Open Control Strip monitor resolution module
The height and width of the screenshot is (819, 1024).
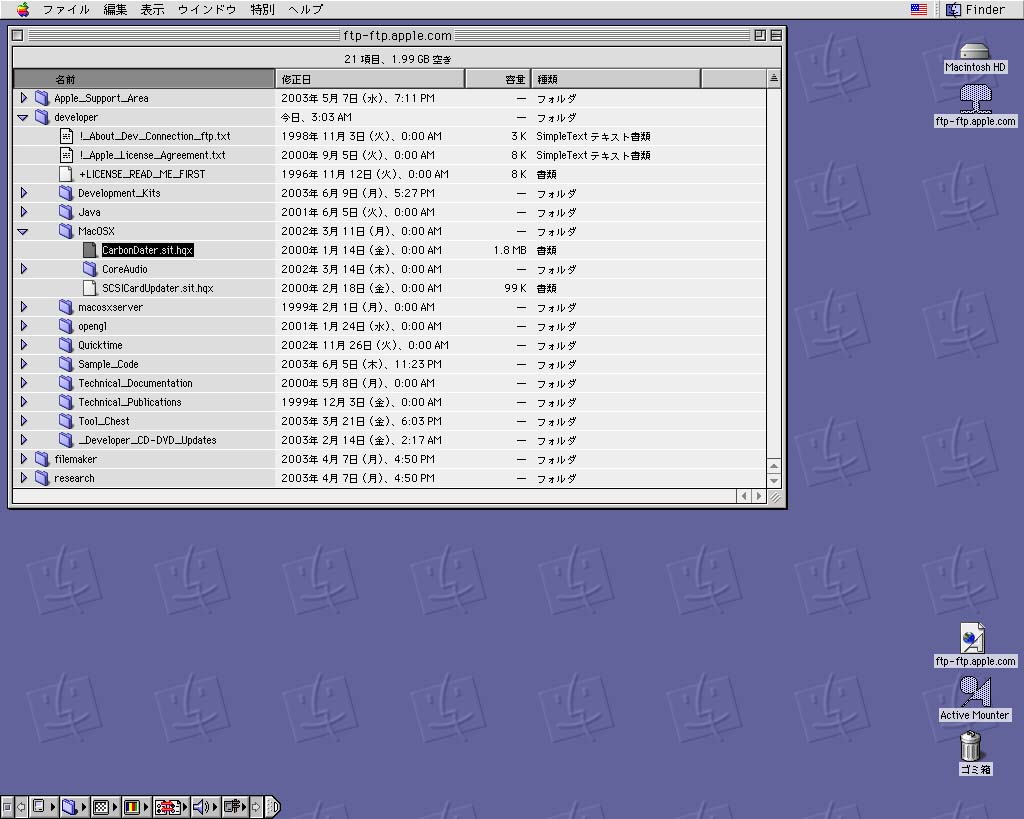tap(44, 807)
